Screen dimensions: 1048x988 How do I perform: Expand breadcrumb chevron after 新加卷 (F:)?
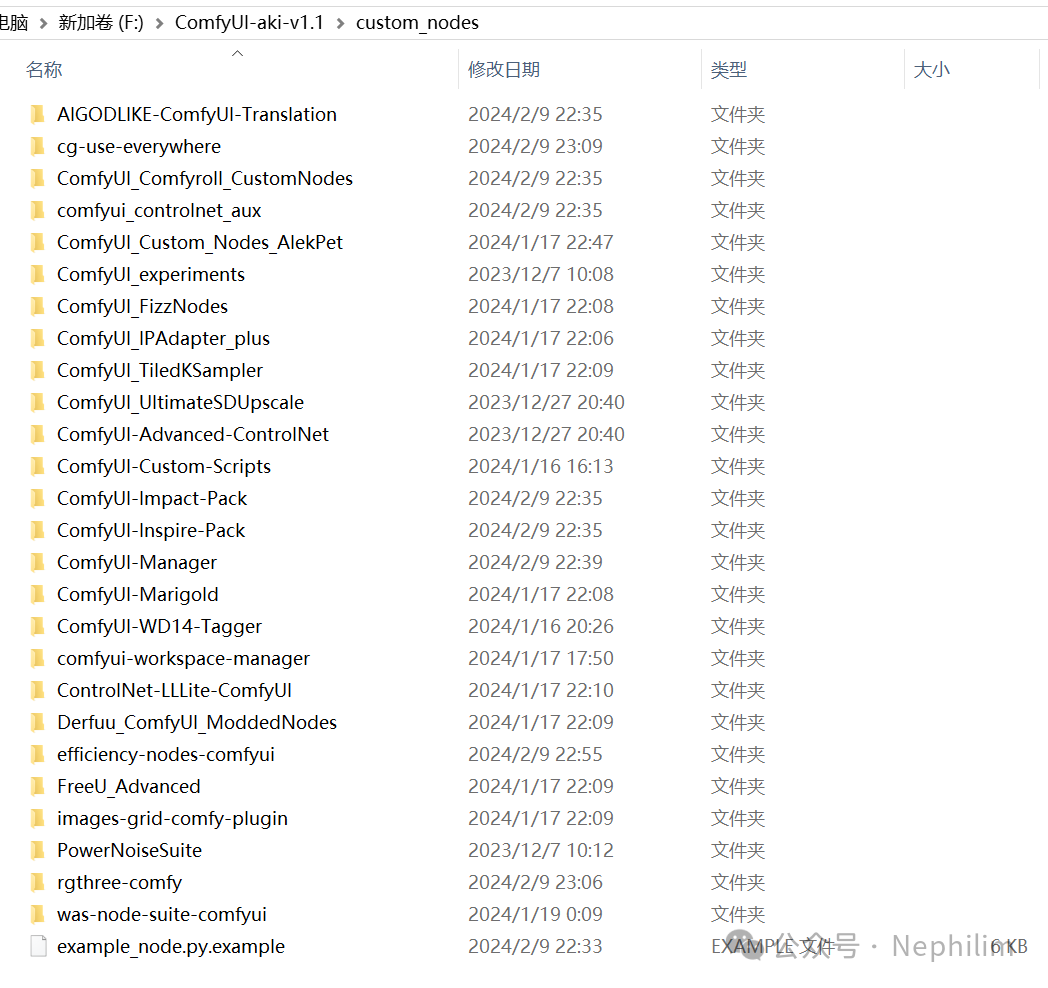point(160,23)
